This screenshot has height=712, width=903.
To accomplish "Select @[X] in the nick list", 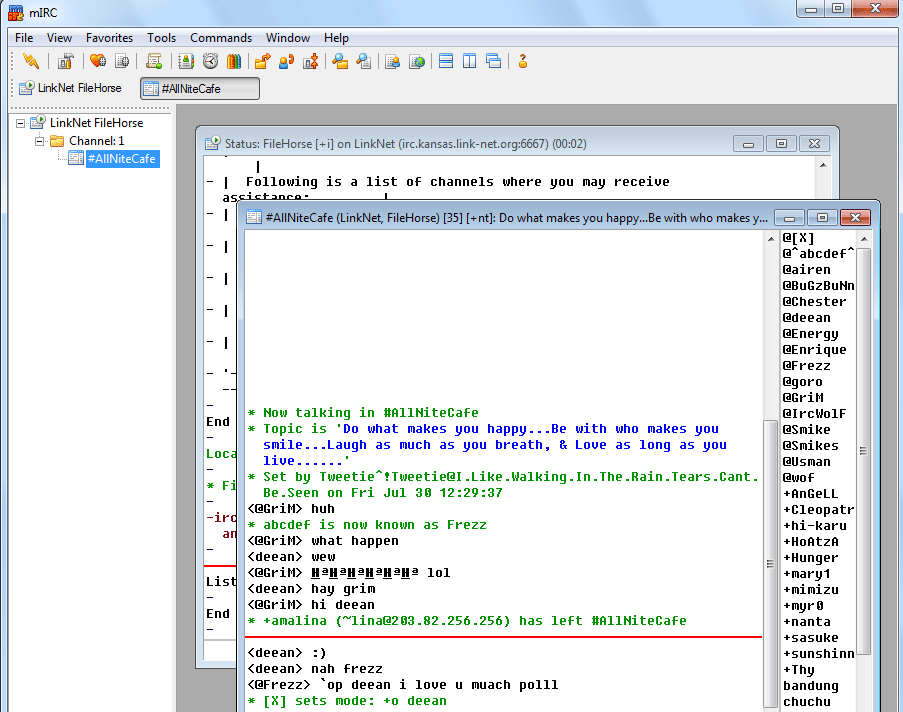I will tap(798, 238).
